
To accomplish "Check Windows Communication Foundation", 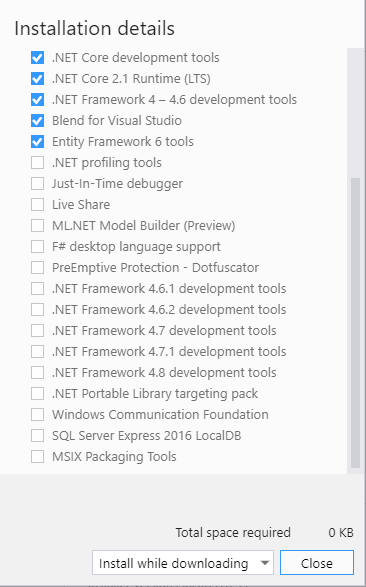I will [x=37, y=414].
